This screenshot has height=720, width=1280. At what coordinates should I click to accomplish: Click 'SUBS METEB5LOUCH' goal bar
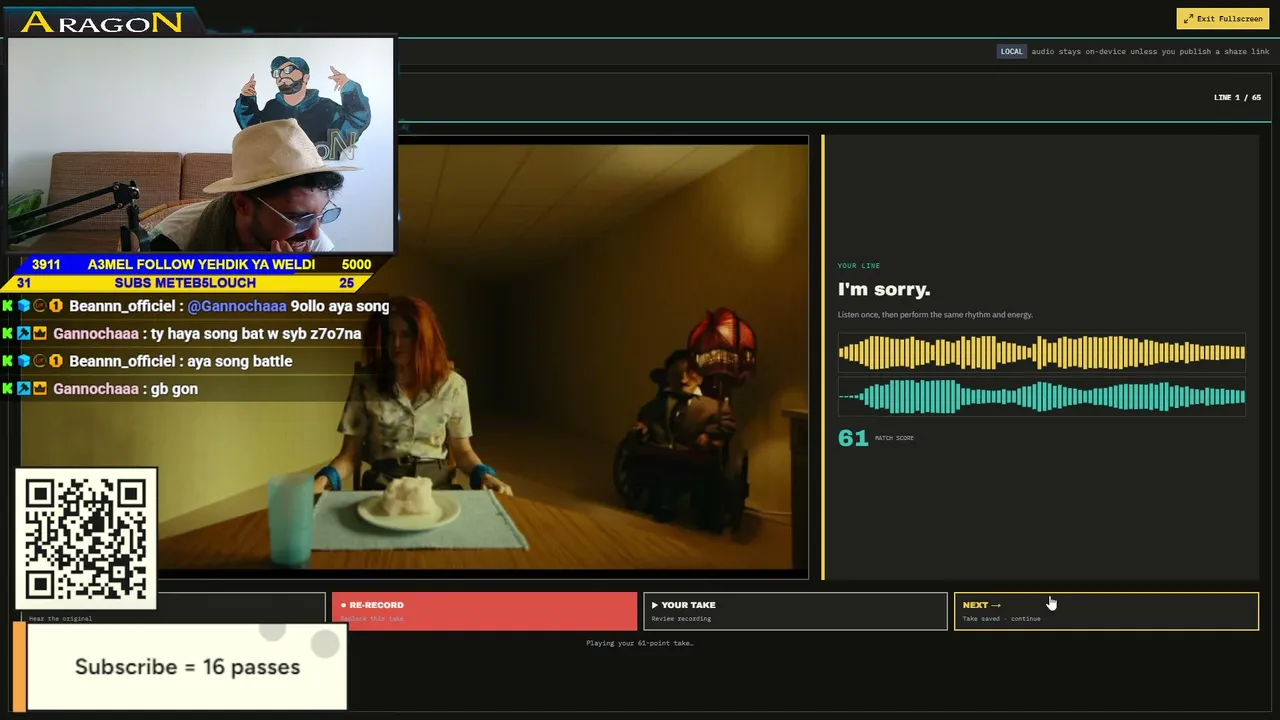[x=185, y=283]
